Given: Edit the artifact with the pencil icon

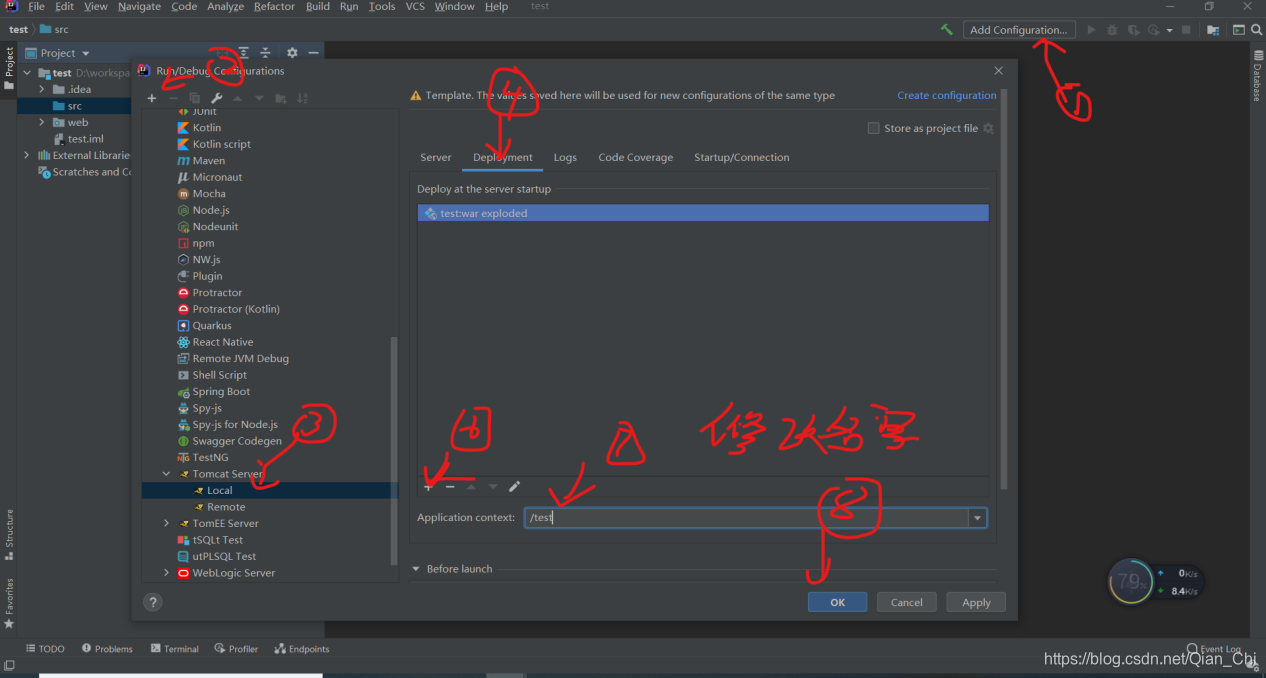Looking at the screenshot, I should 514,487.
